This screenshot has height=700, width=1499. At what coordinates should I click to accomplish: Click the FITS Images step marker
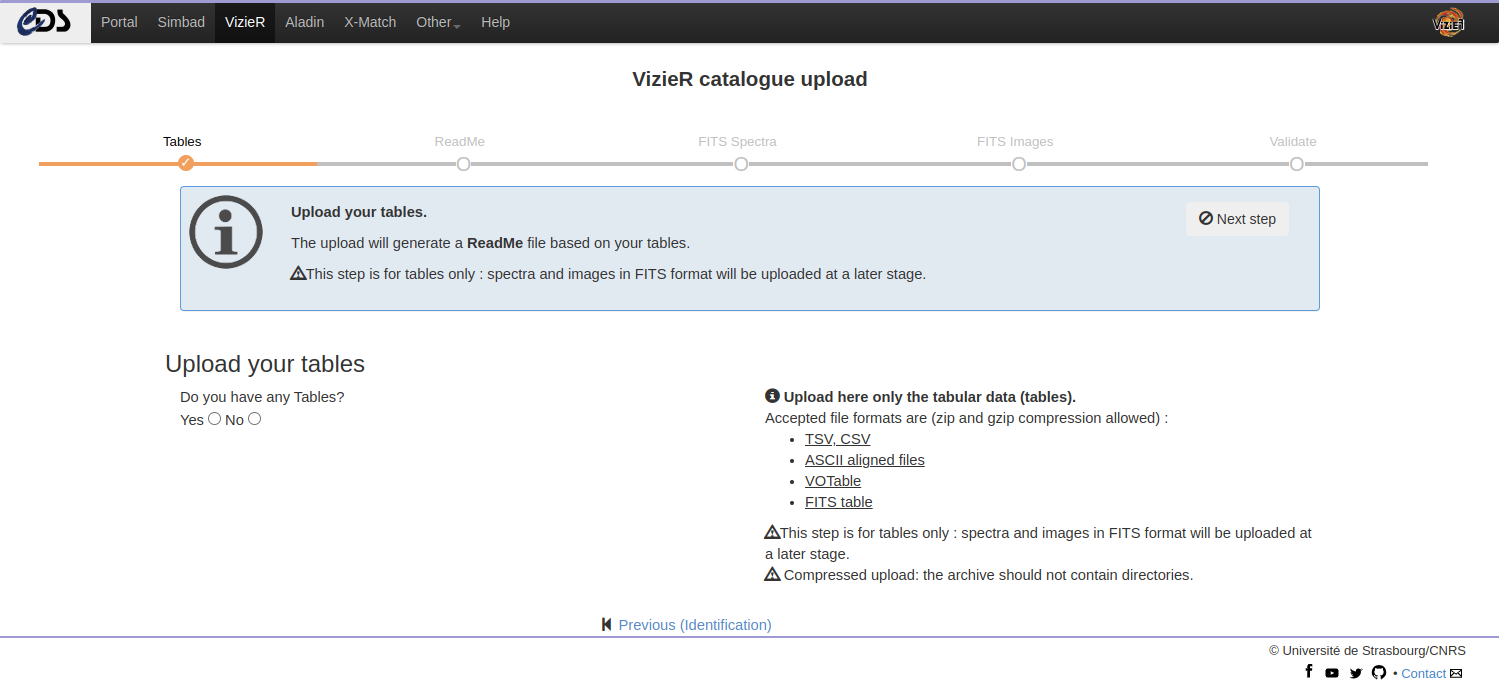point(1018,164)
